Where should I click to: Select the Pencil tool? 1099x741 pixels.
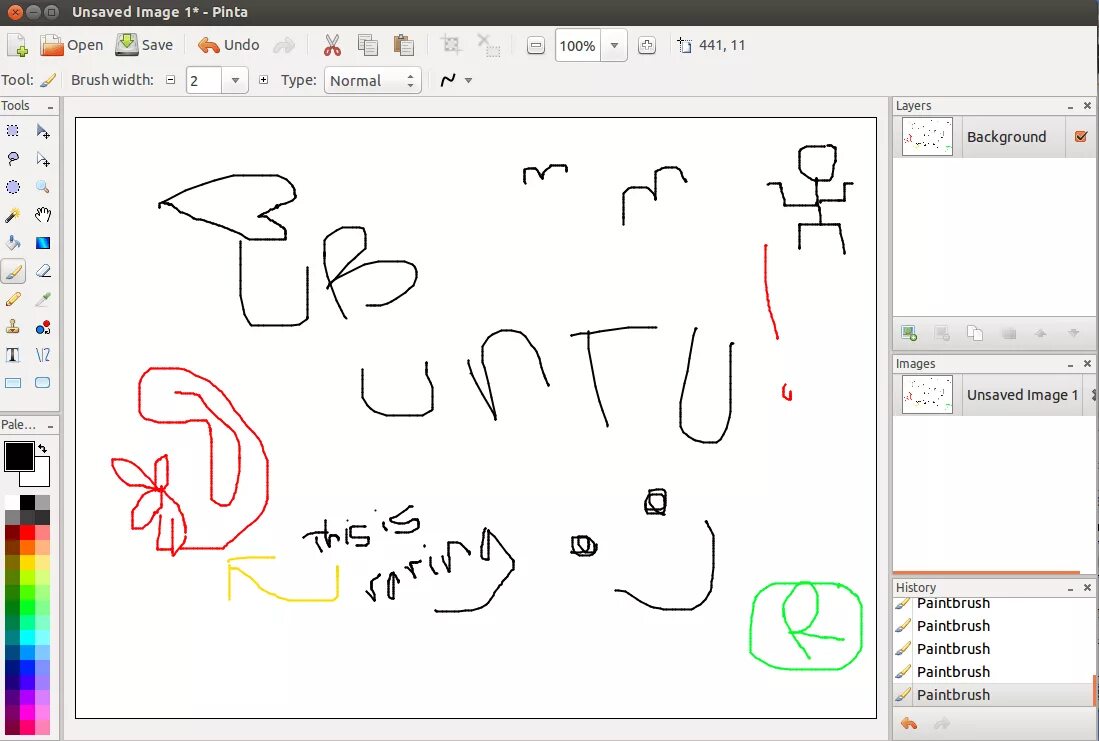pos(13,299)
